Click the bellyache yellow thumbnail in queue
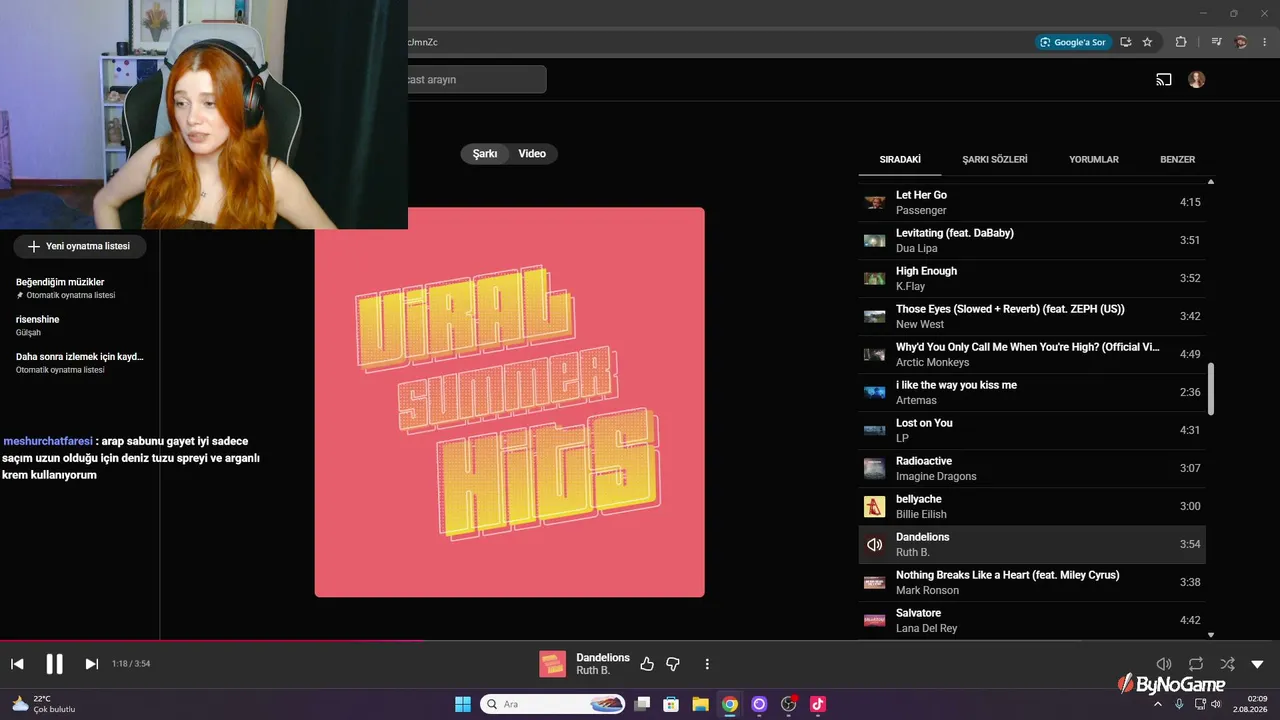The height and width of the screenshot is (720, 1280). [x=875, y=506]
